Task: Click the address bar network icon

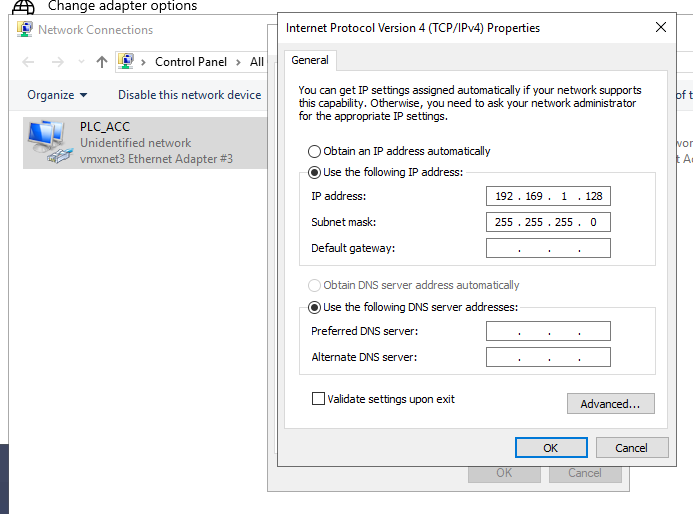Action: coord(126,62)
